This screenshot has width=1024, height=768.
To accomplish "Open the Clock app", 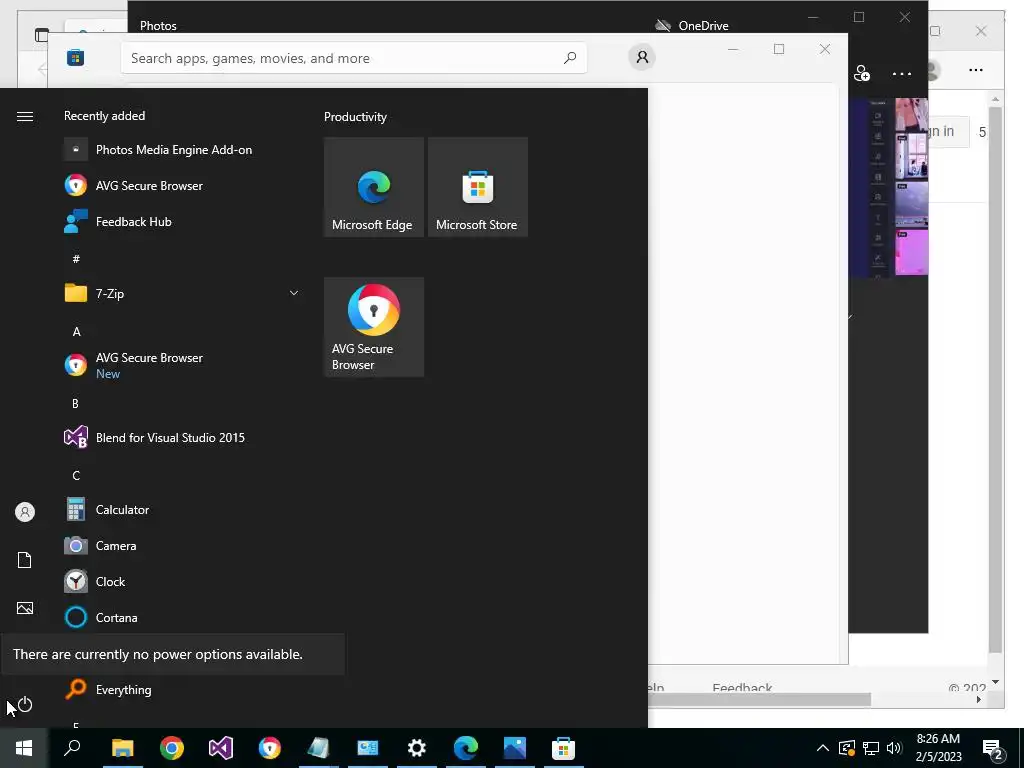I will [183, 581].
